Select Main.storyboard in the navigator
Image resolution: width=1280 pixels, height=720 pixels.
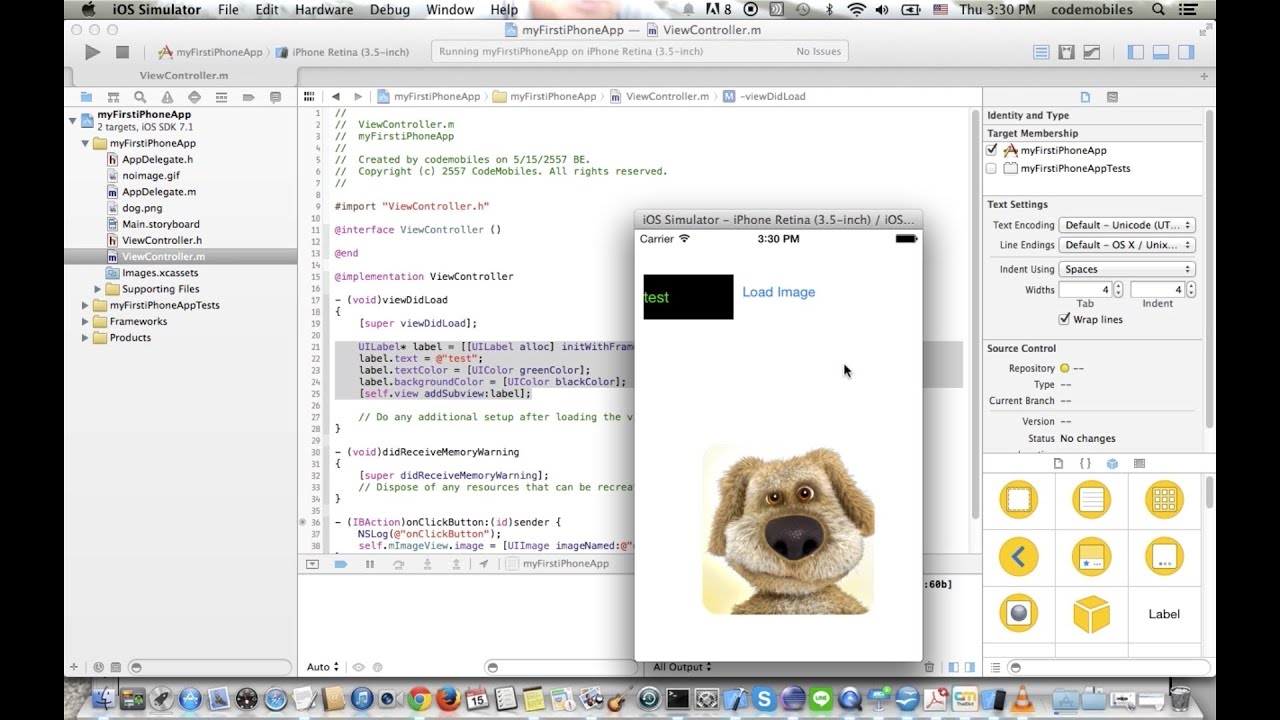coord(160,224)
